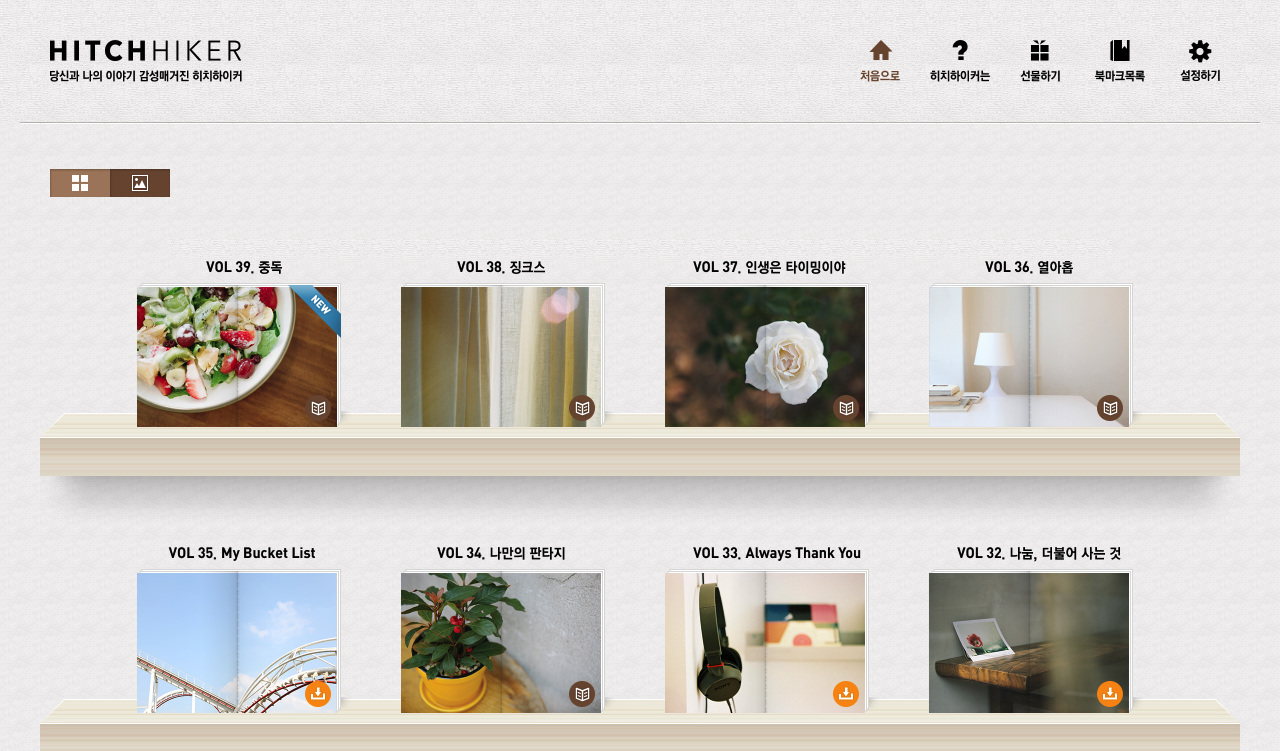Download VOL 32 with the orange icon

click(1110, 694)
